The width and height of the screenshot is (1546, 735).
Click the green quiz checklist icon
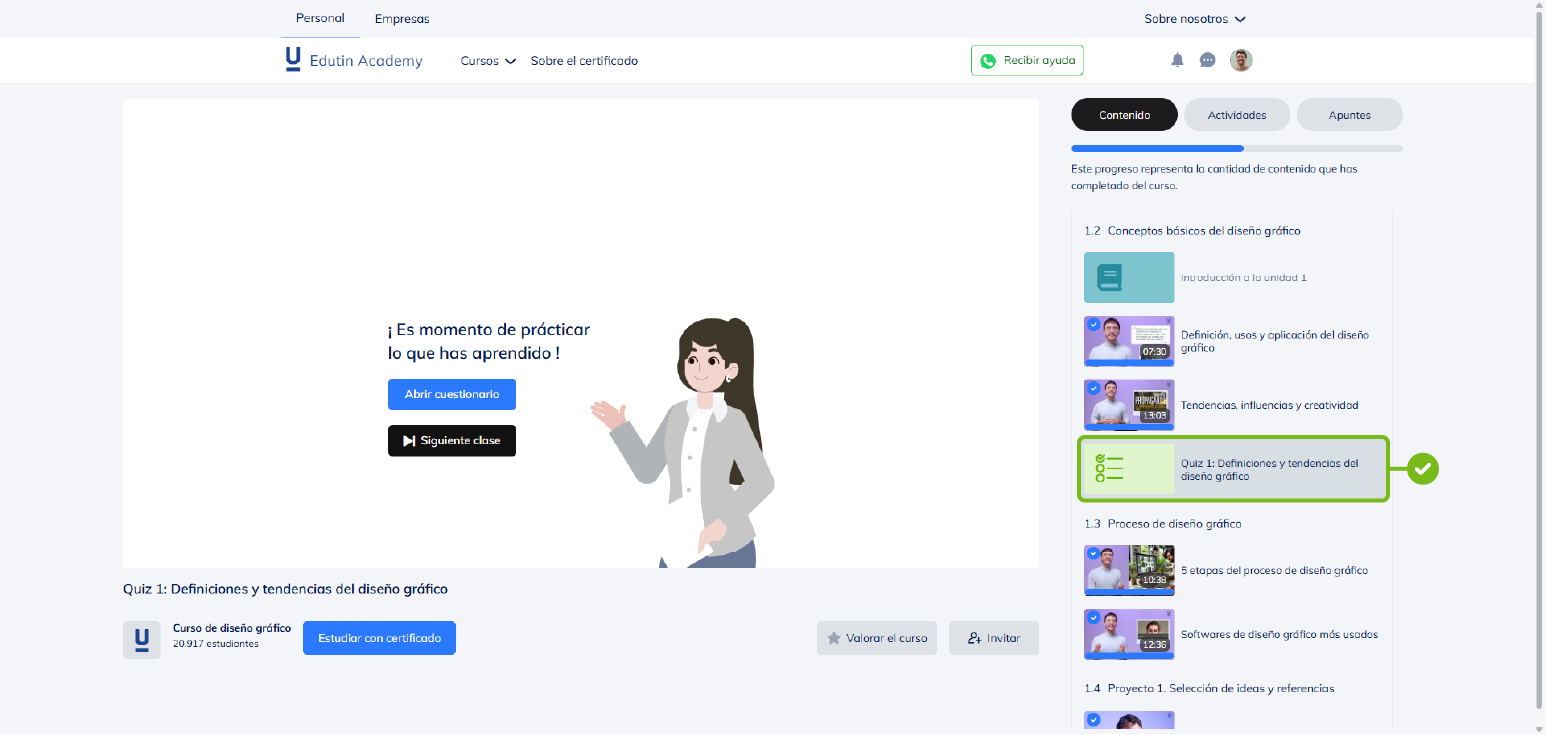(1110, 468)
